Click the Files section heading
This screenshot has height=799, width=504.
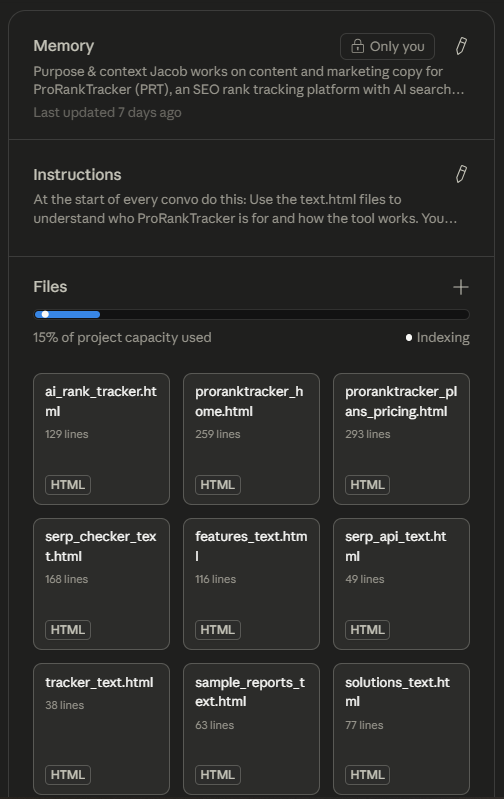coord(50,287)
